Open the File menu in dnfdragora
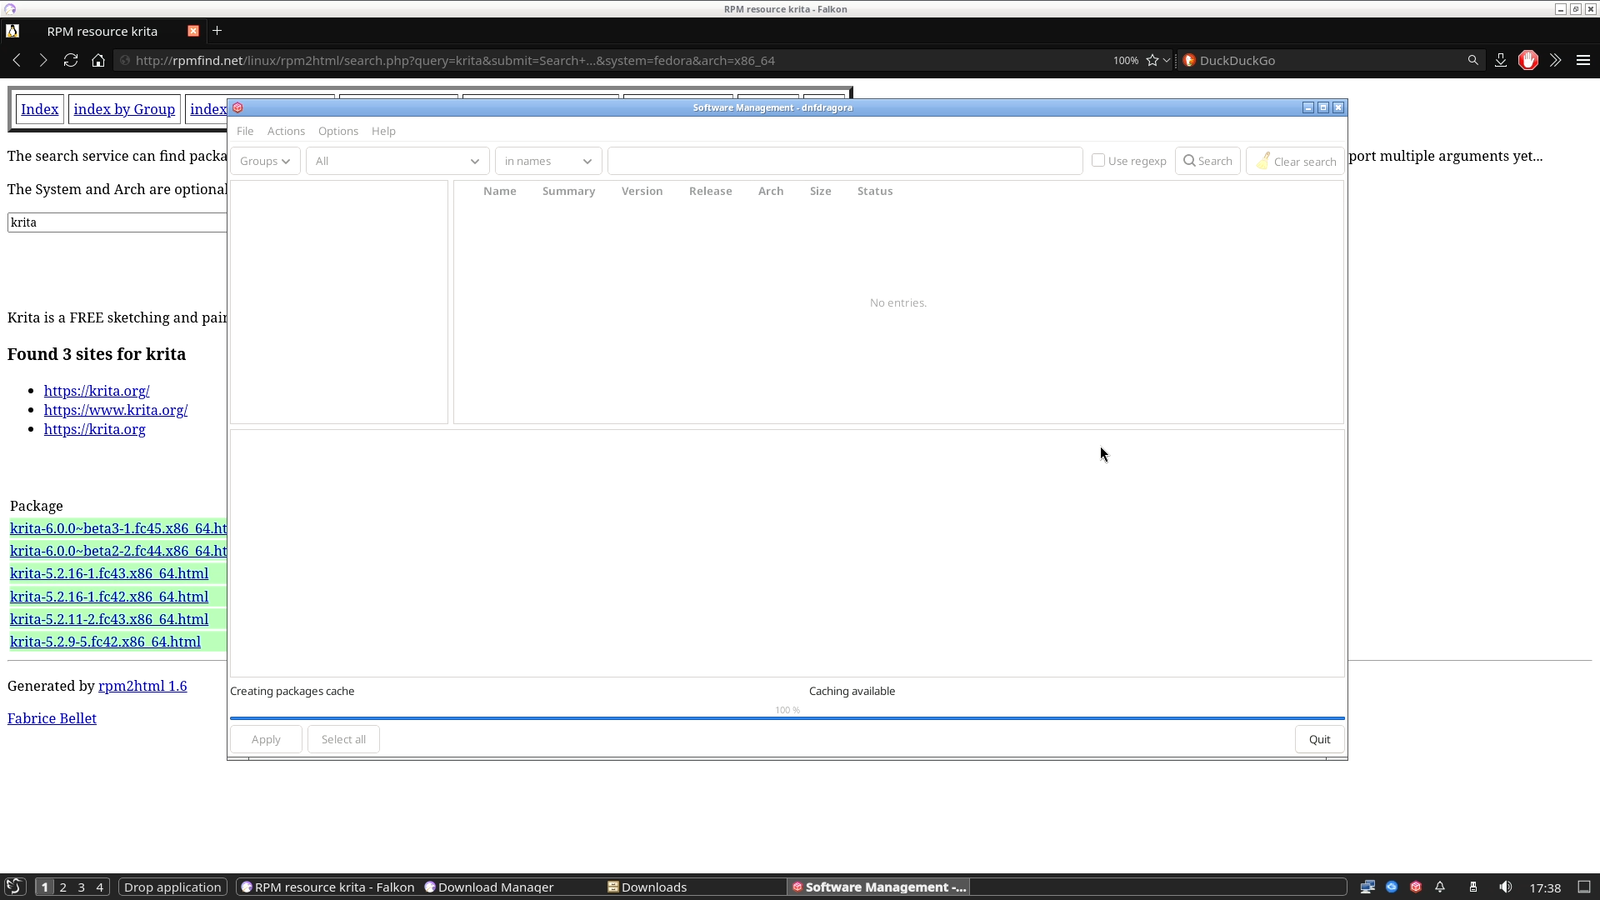This screenshot has width=1600, height=900. 245,131
